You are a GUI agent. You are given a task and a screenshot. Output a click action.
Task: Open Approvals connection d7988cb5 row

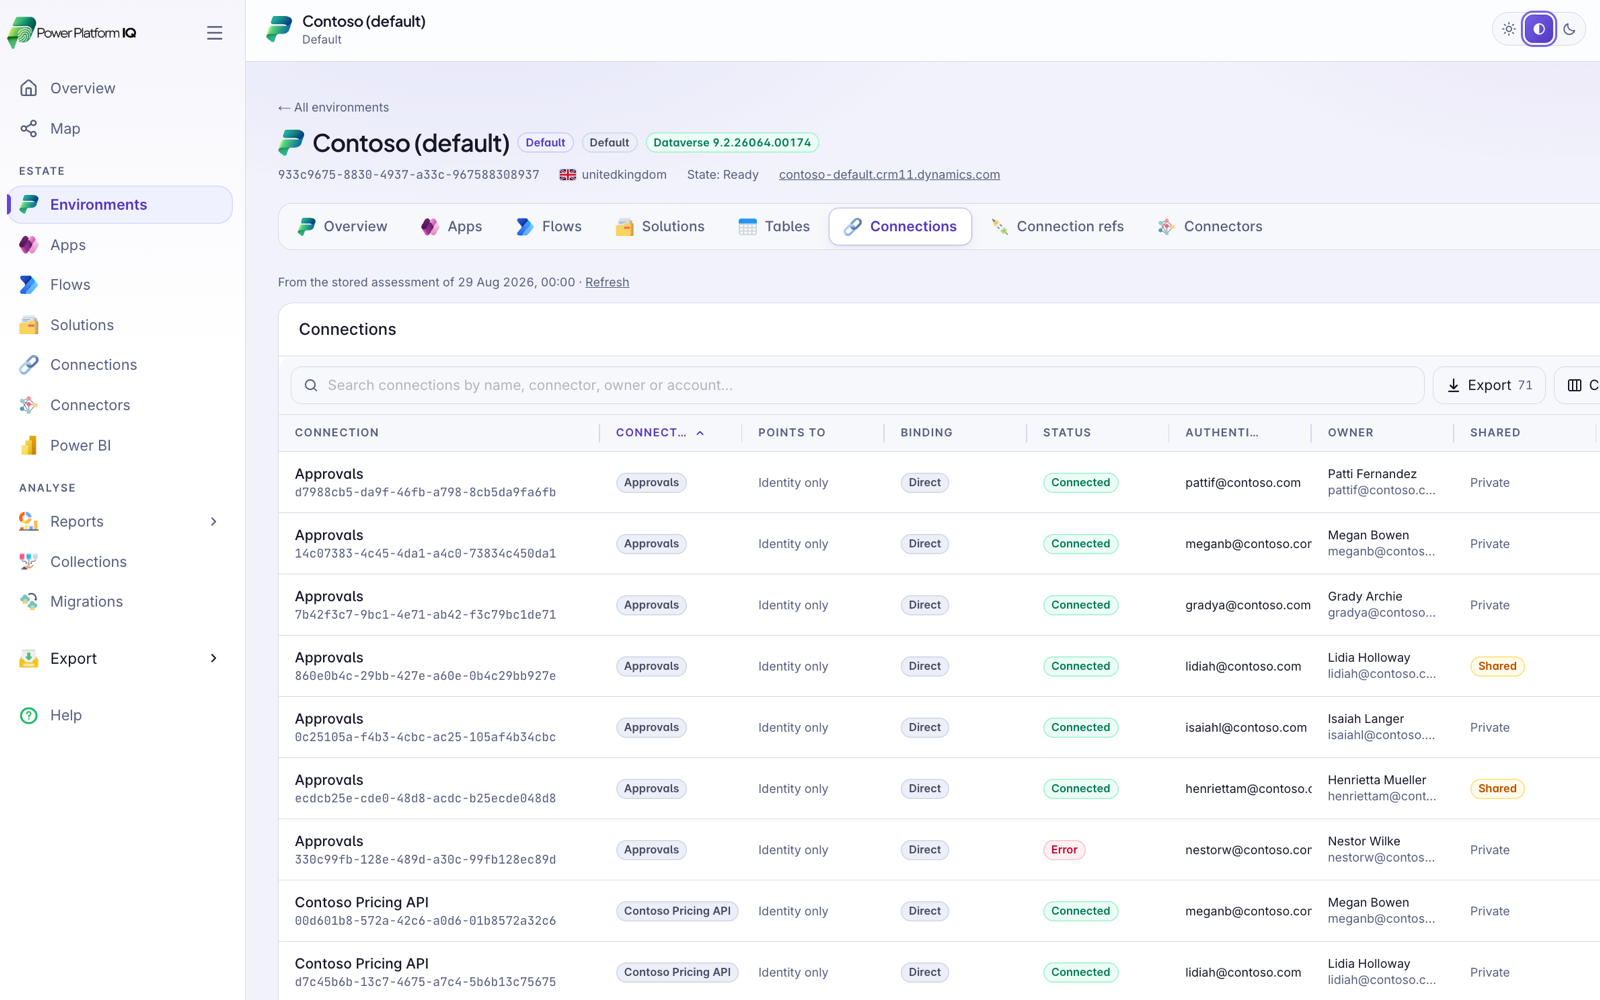[x=939, y=482]
